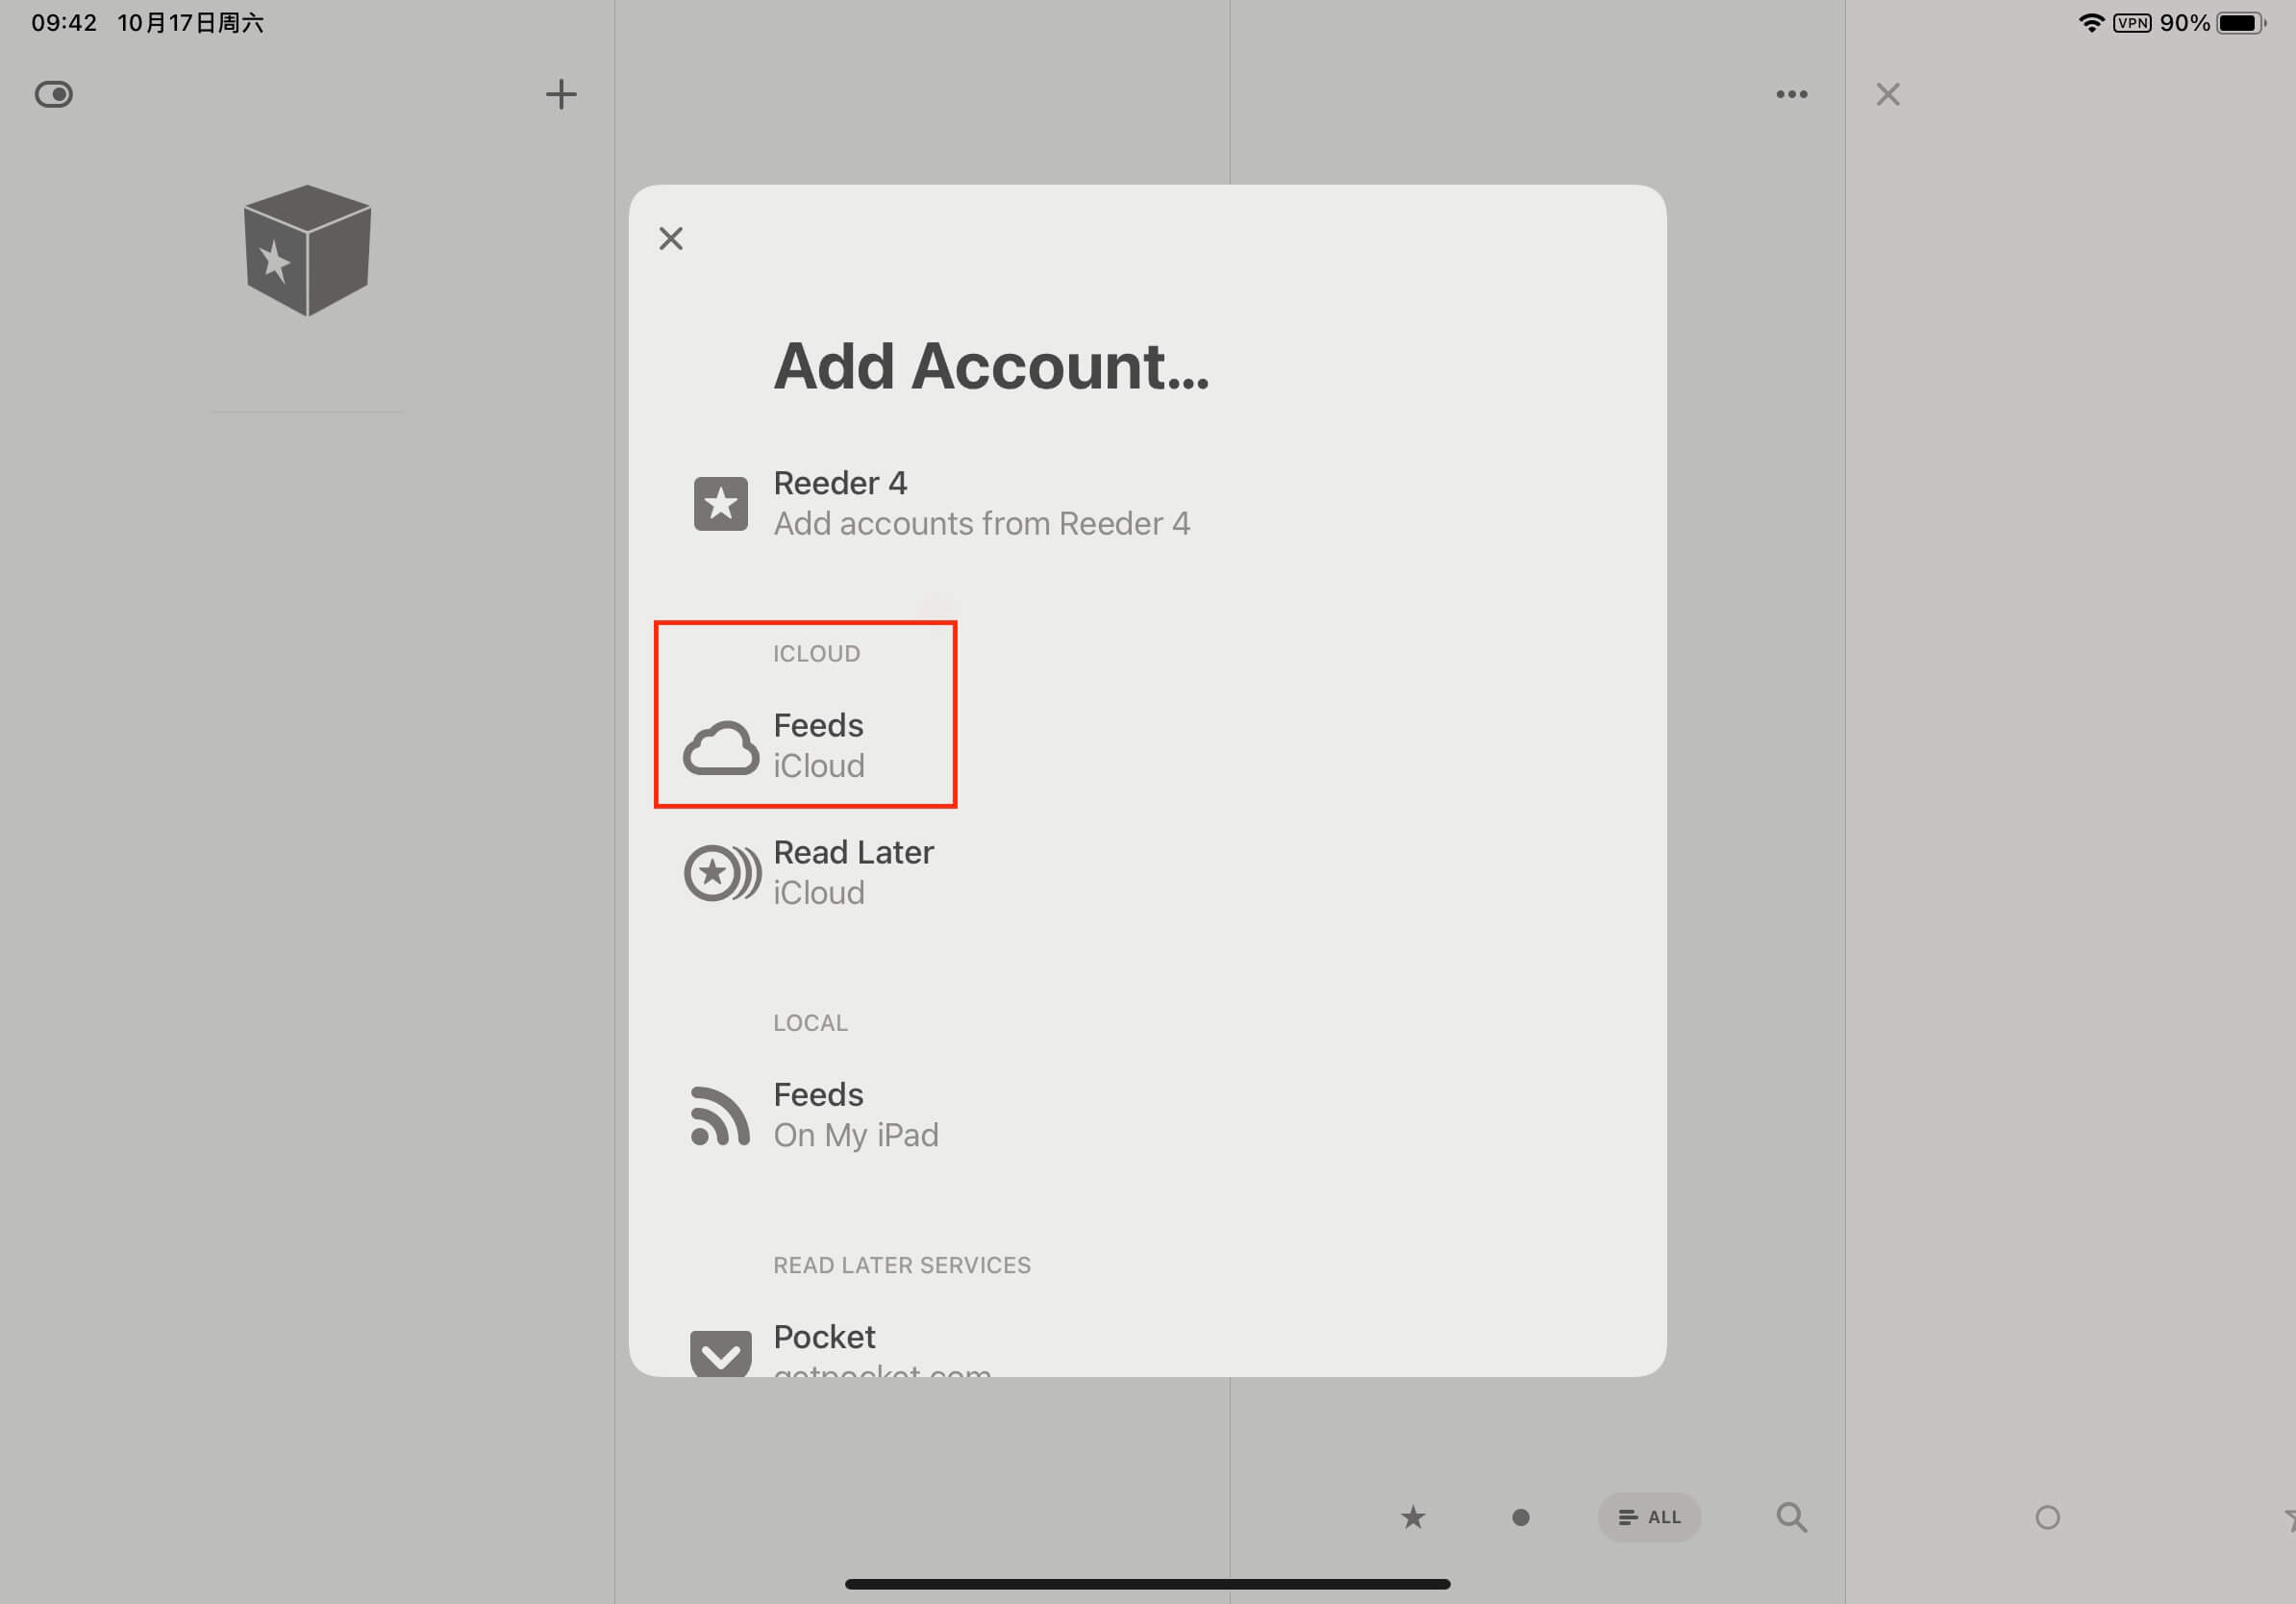Show unread items with dot filter
The height and width of the screenshot is (1604, 2296).
pyautogui.click(x=1520, y=1517)
